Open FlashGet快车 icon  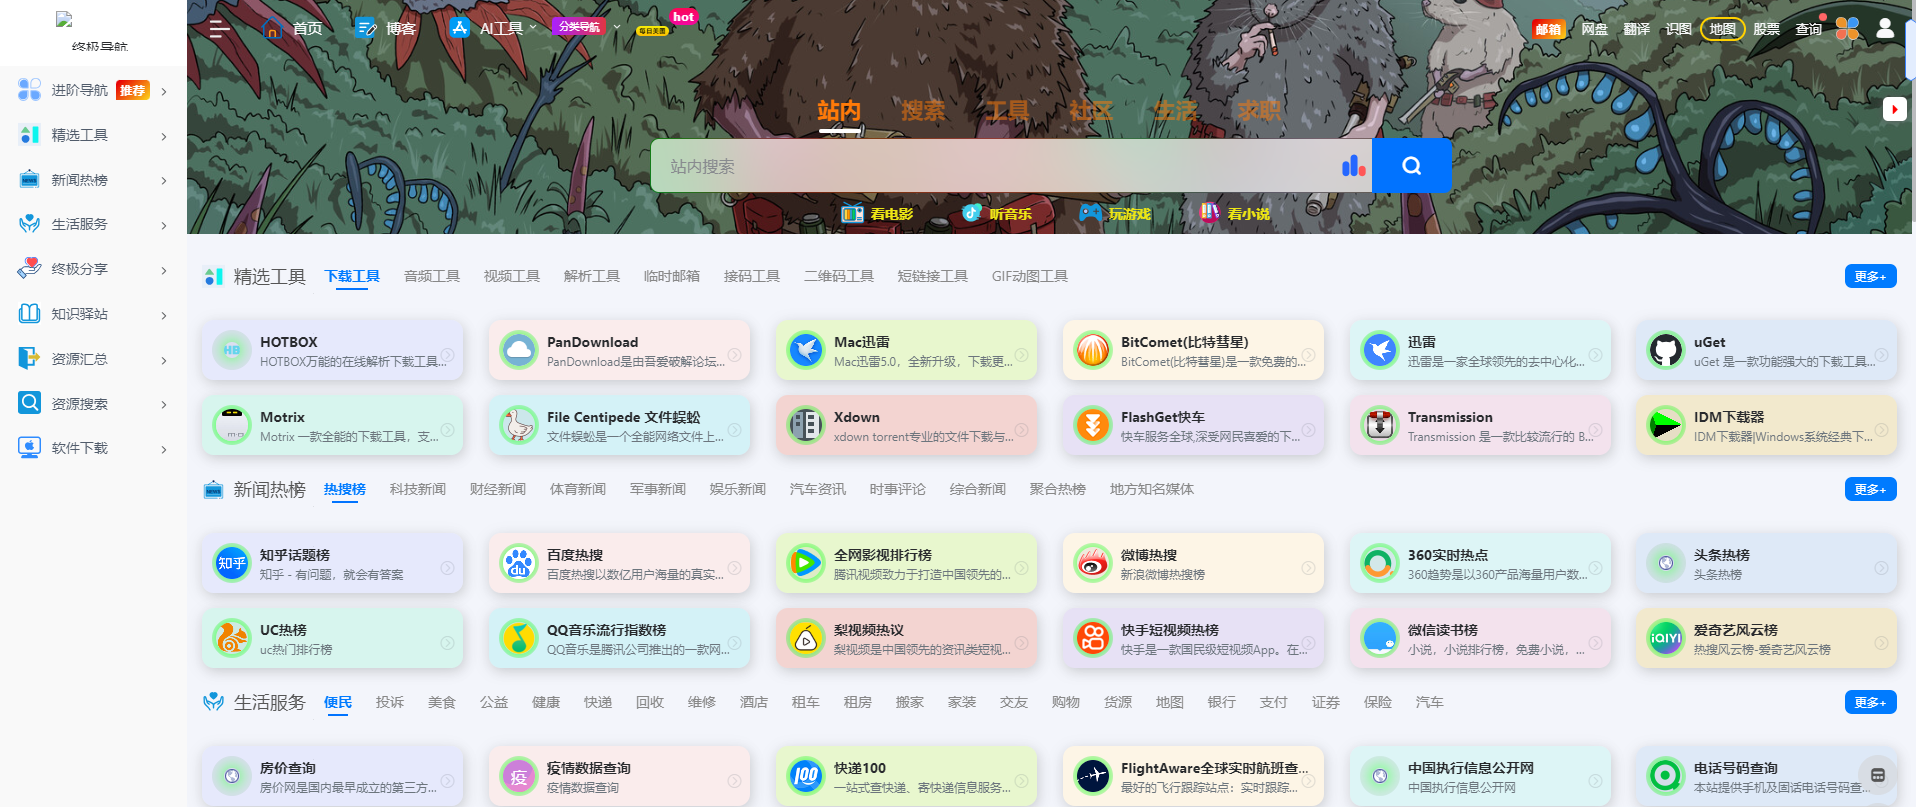point(1093,425)
